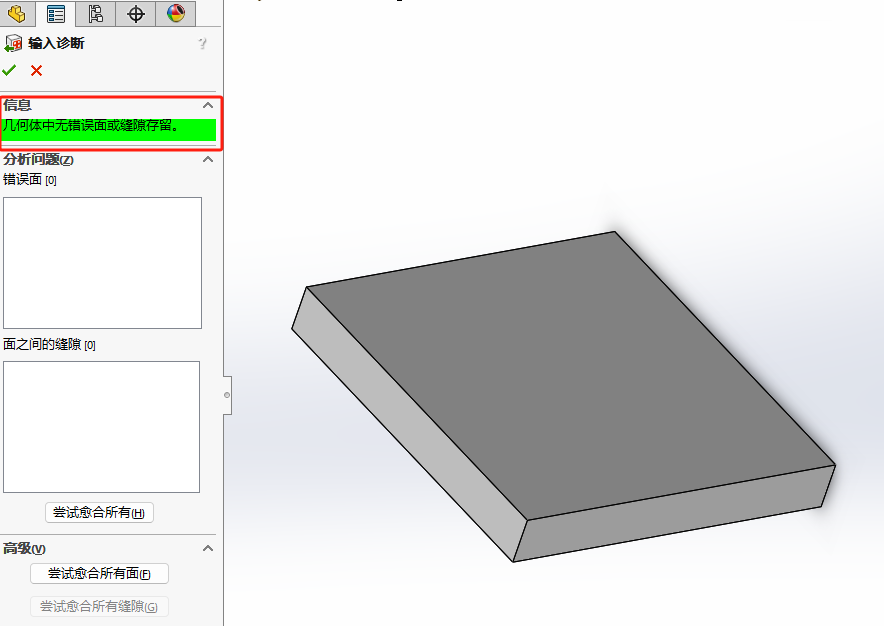Click the 输入诊断 panel title
Viewport: 884px width, 626px height.
pos(56,43)
